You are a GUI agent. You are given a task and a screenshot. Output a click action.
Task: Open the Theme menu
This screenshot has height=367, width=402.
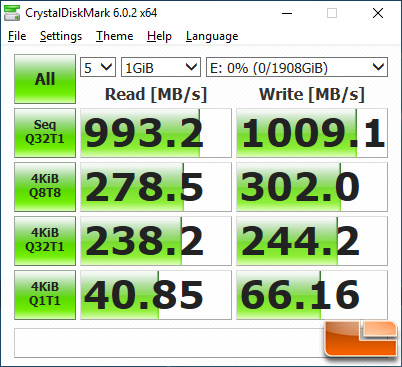(115, 36)
